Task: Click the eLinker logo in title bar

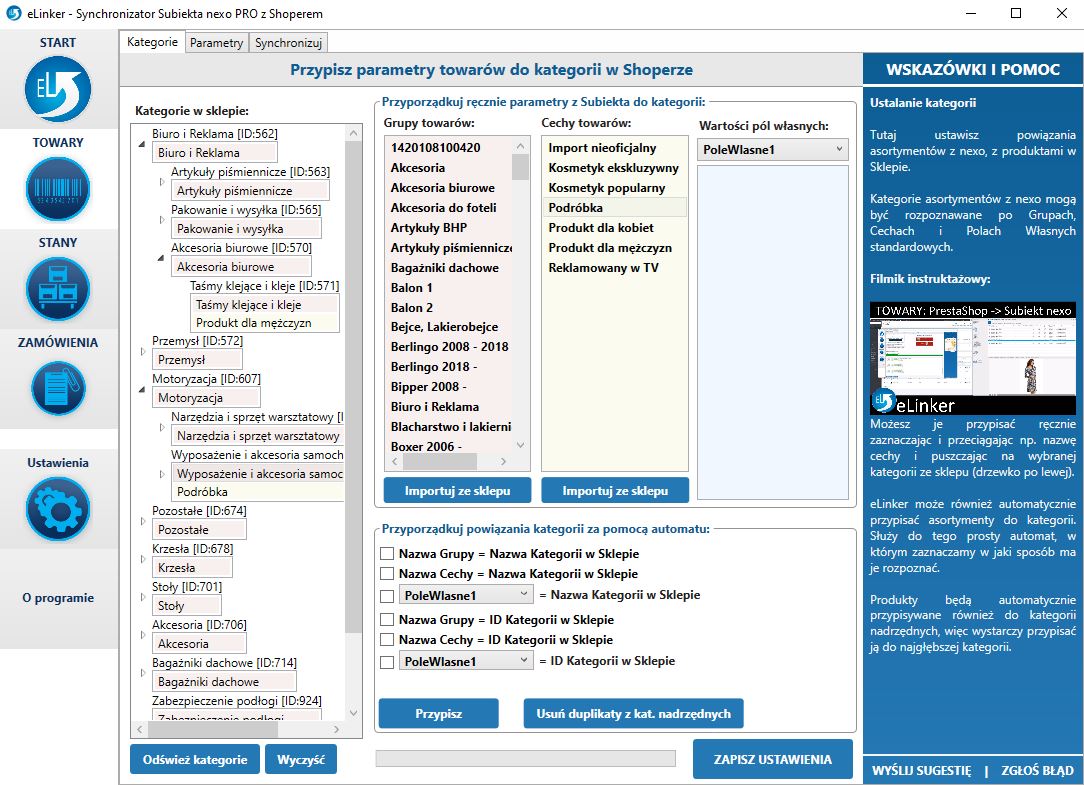Action: (x=14, y=14)
